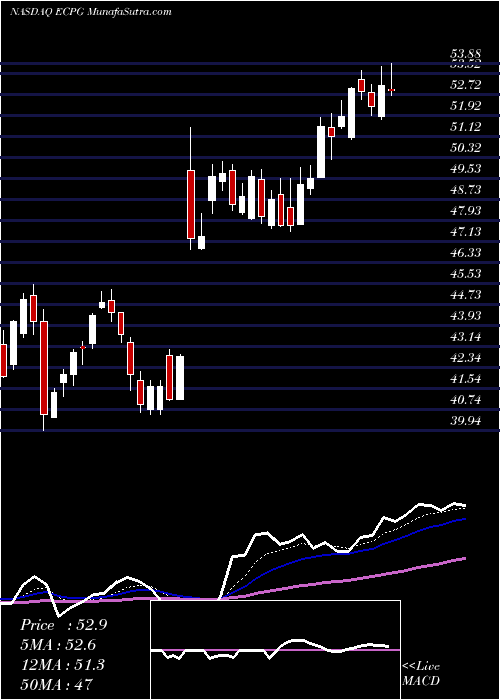Select the 48.73 price axis label

point(466,189)
